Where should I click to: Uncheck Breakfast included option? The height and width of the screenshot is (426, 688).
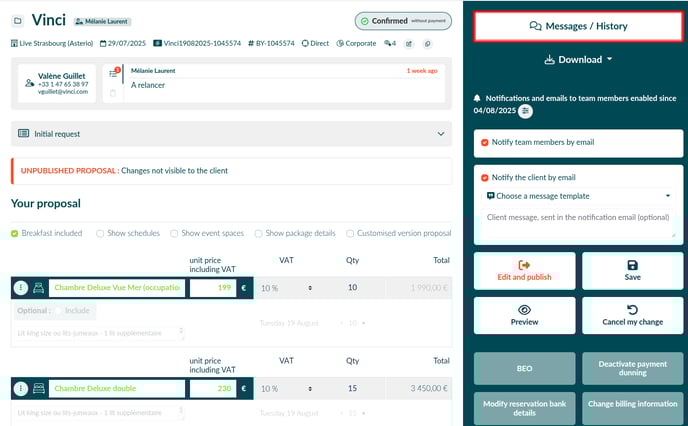click(15, 233)
